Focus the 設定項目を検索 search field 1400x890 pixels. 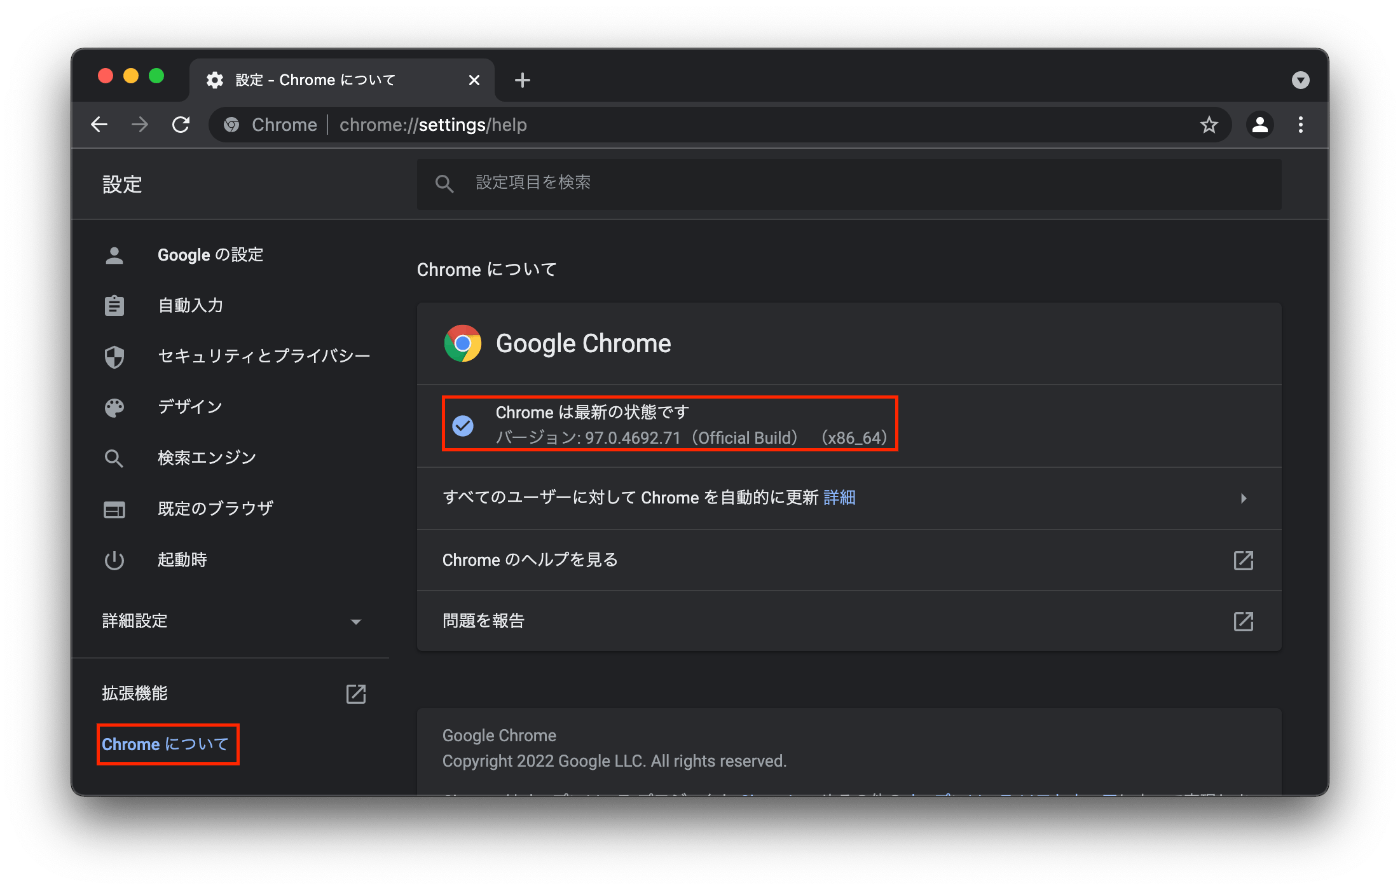click(x=849, y=183)
